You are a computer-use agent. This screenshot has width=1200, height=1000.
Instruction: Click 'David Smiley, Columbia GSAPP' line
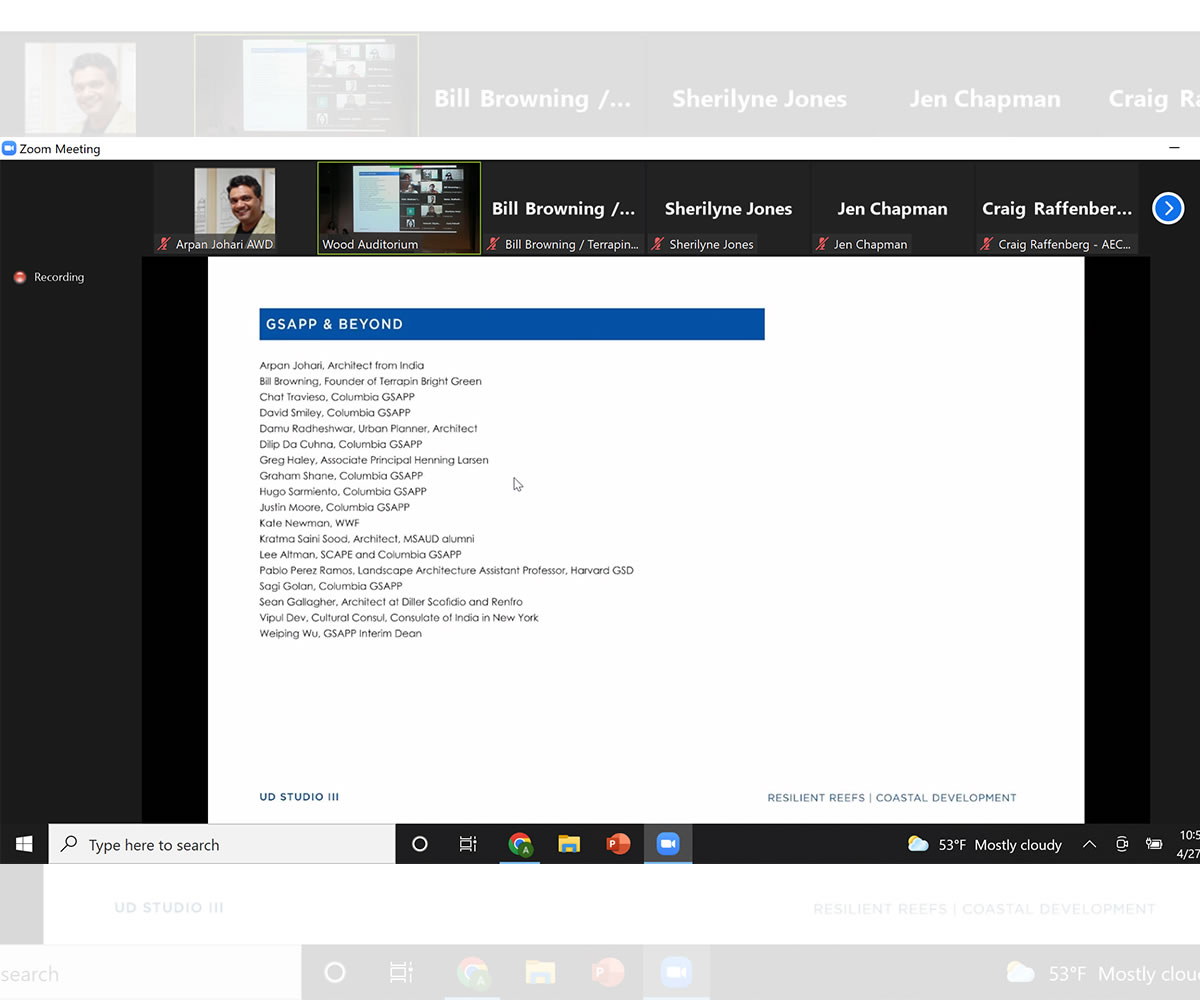tap(335, 413)
